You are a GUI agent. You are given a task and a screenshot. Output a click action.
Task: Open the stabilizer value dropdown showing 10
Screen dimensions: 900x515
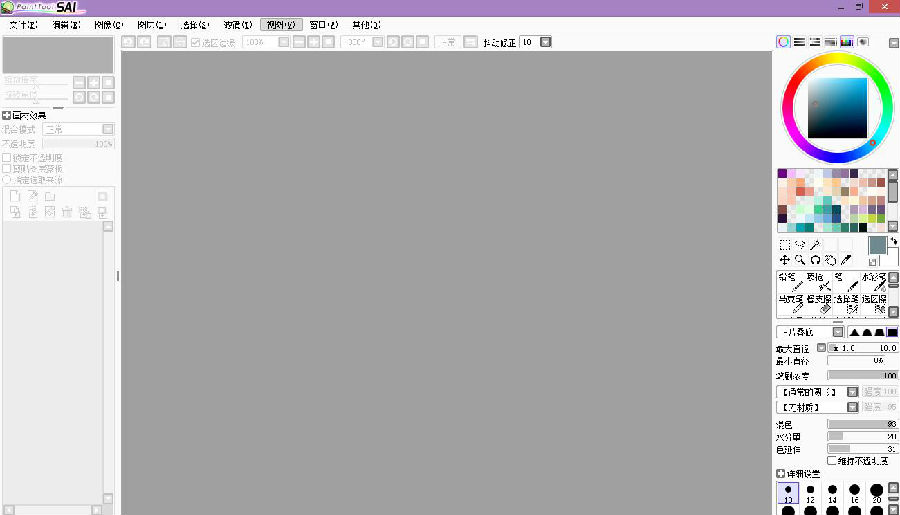[x=545, y=42]
